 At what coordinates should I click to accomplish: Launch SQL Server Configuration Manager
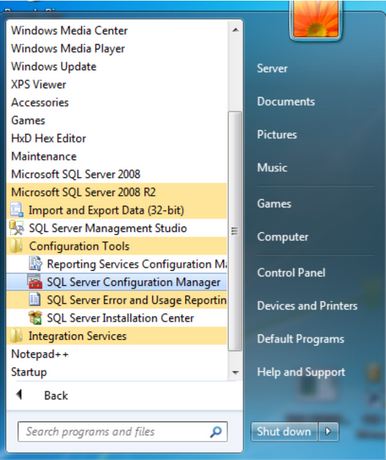point(133,282)
